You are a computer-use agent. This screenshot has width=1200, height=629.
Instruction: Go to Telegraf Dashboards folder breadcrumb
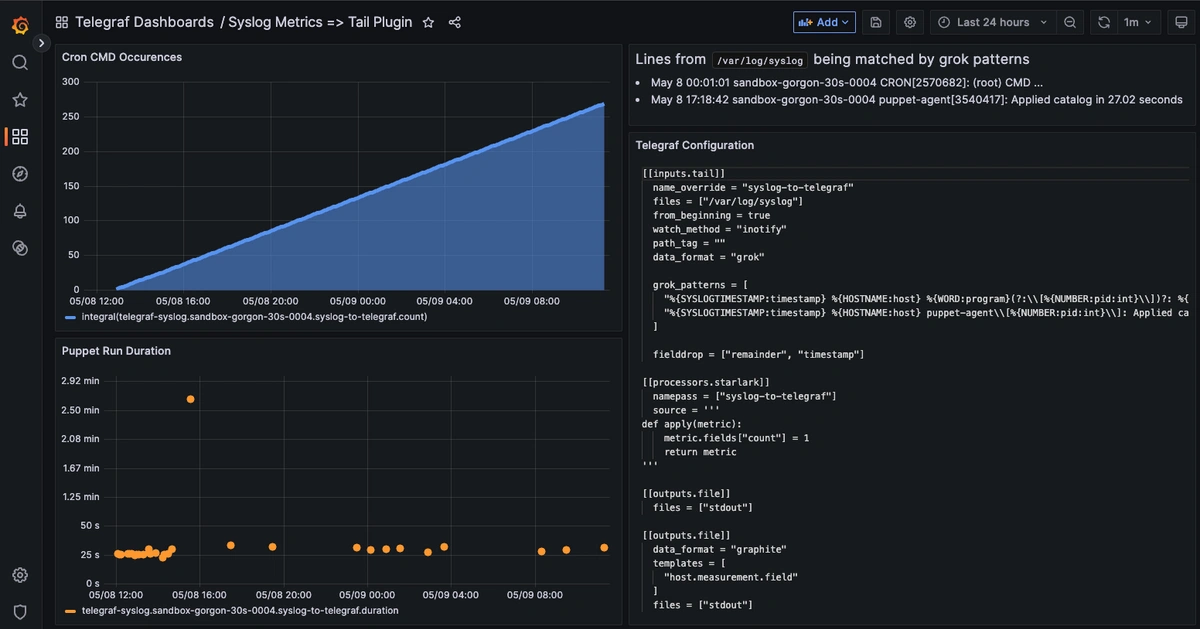coord(144,22)
